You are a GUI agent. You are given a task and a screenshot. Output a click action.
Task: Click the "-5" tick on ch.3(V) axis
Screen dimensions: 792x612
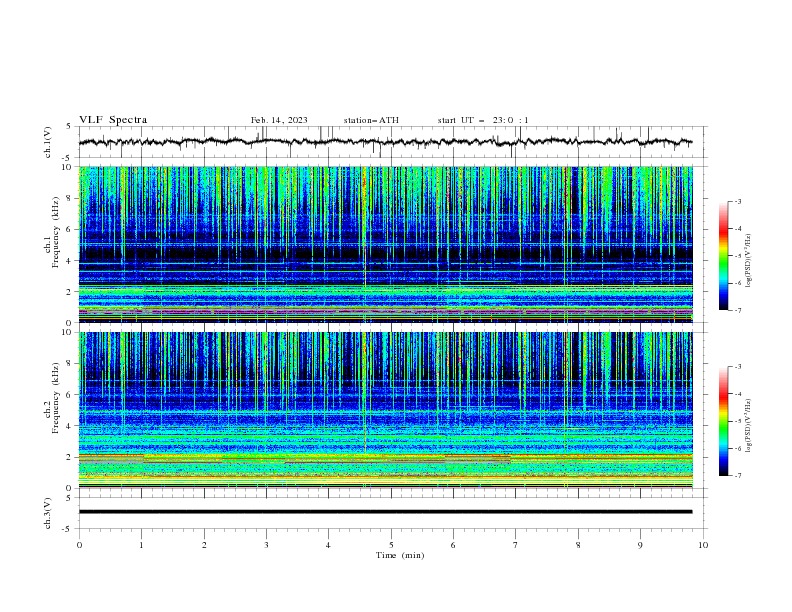click(x=68, y=529)
